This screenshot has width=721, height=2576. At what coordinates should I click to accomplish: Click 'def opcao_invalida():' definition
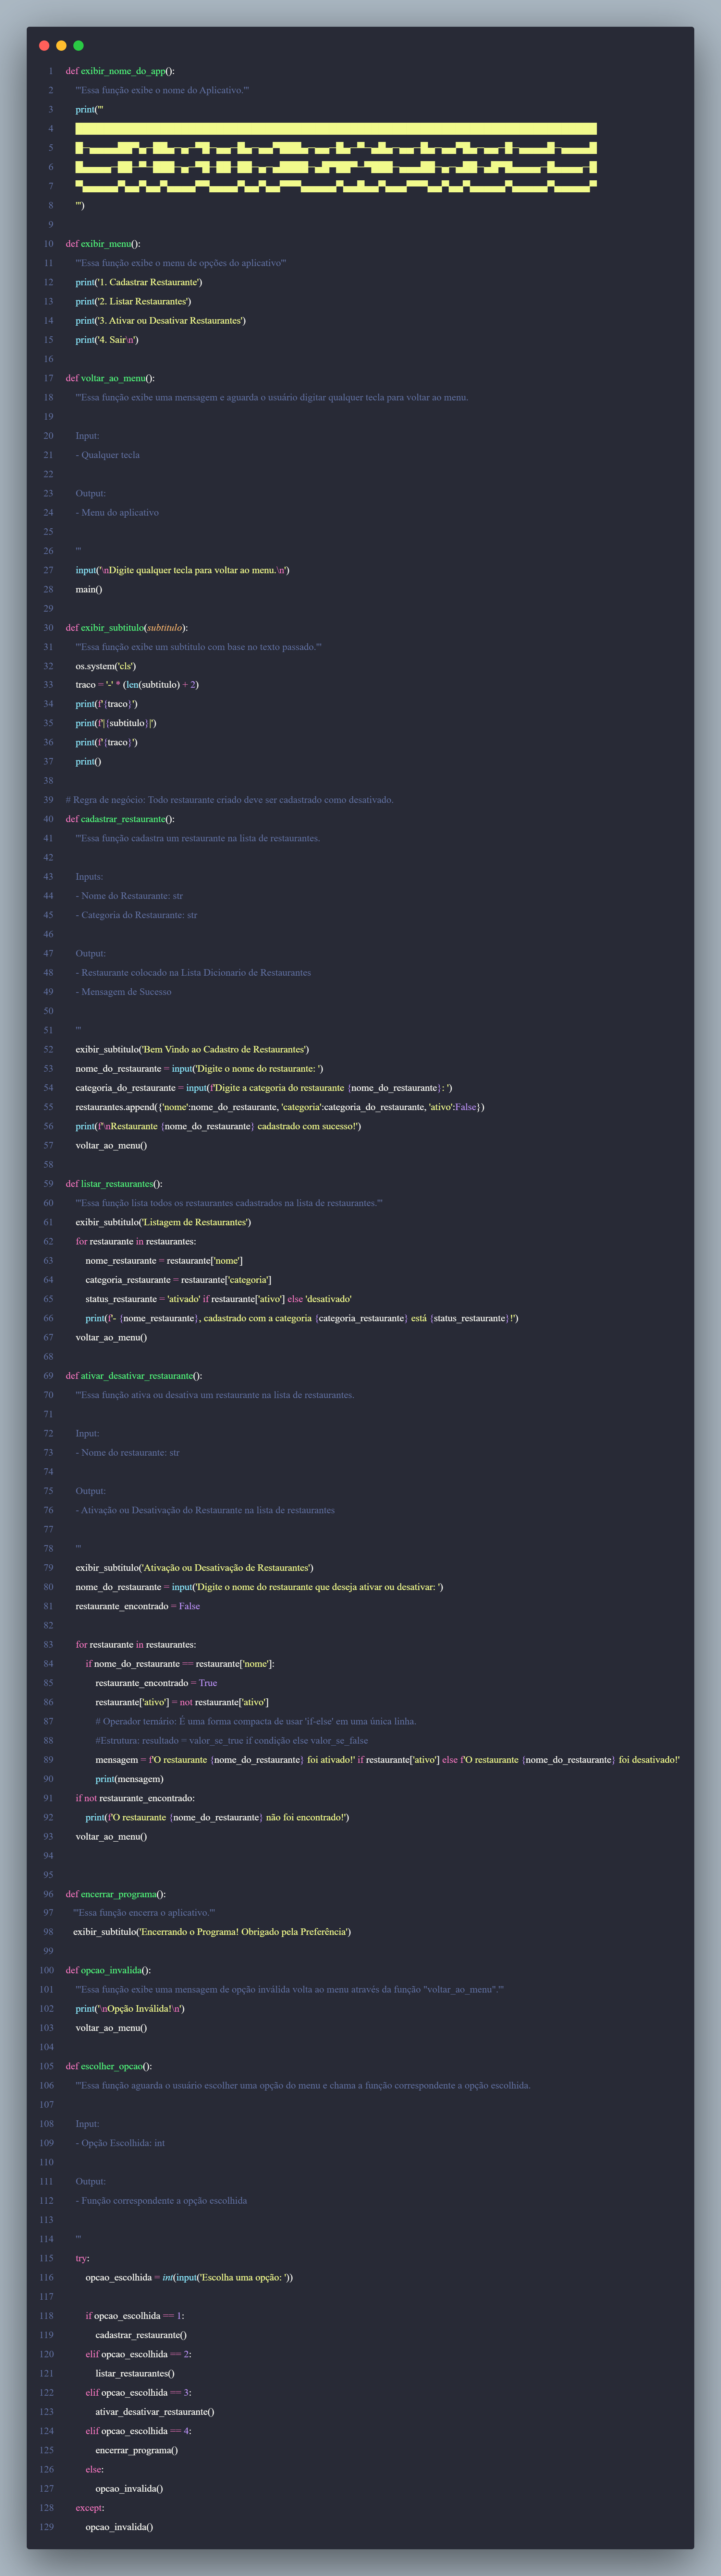point(108,1970)
